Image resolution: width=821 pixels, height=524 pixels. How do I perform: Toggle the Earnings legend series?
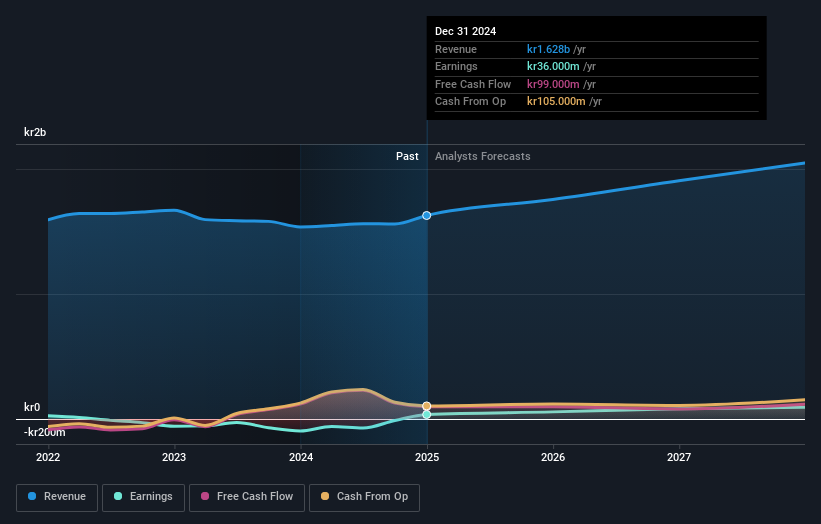coord(143,497)
